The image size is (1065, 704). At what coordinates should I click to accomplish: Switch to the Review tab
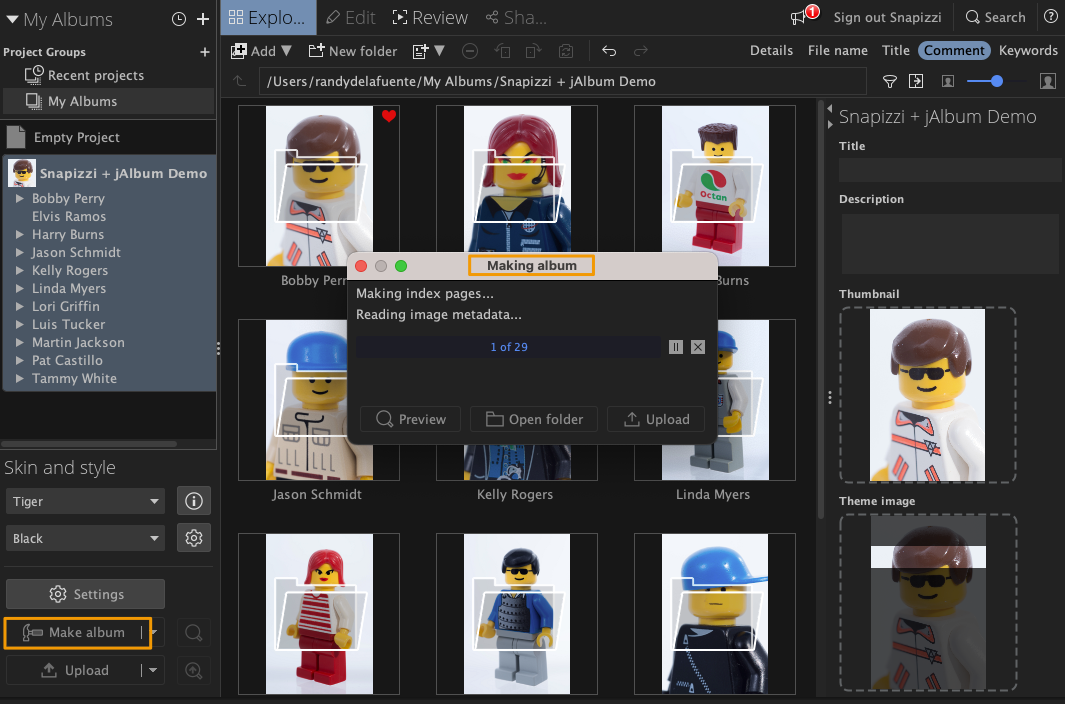point(431,18)
